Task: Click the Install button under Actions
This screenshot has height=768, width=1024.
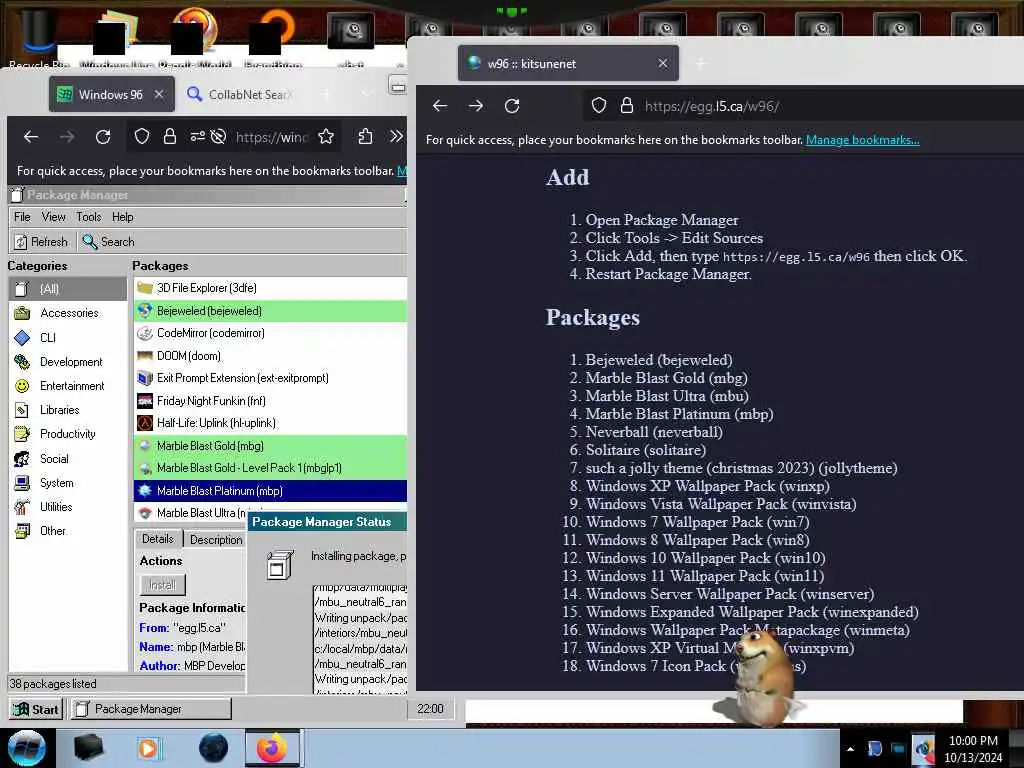Action: pos(163,585)
